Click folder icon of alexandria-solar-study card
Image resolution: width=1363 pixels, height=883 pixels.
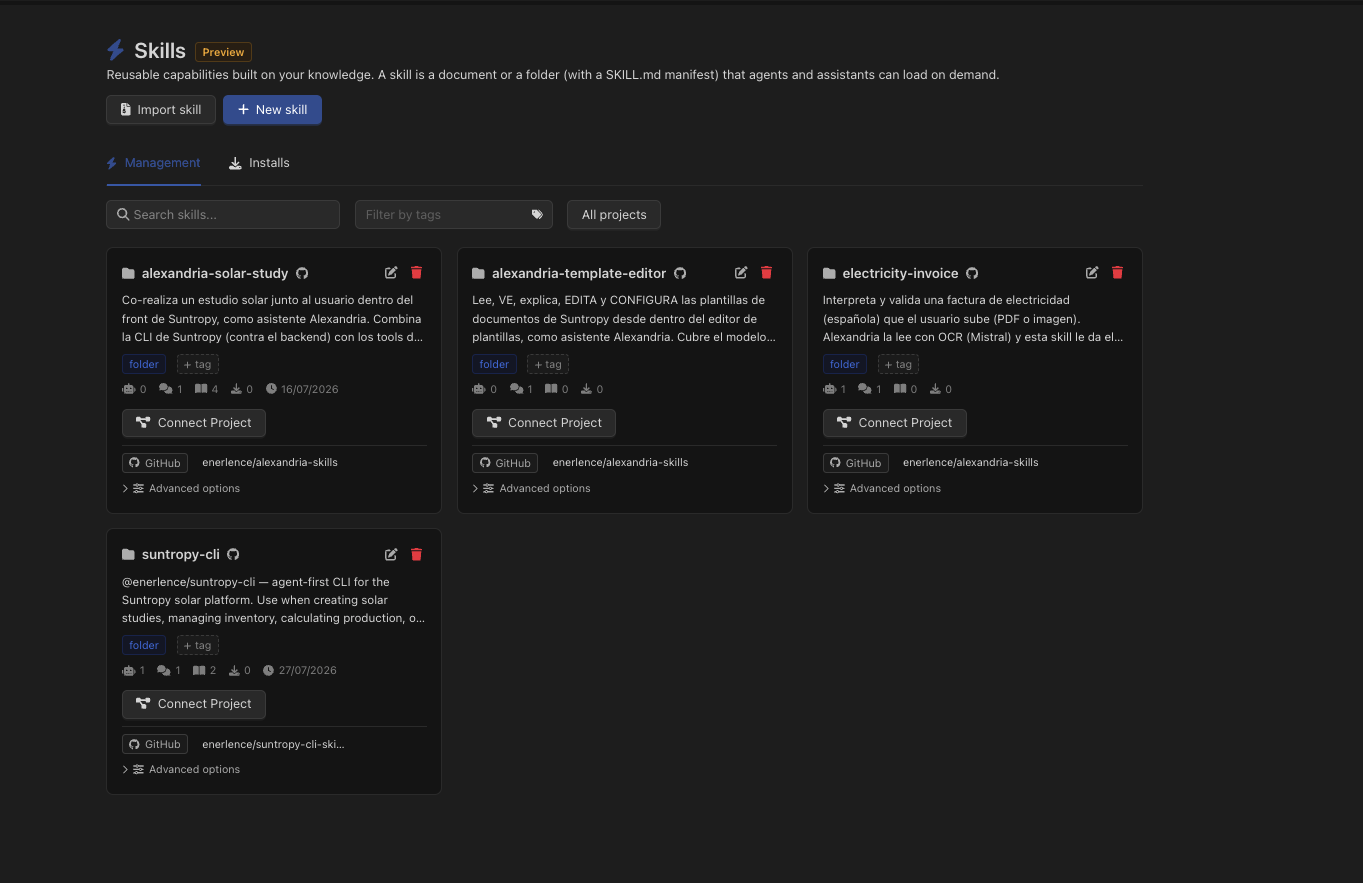point(128,273)
